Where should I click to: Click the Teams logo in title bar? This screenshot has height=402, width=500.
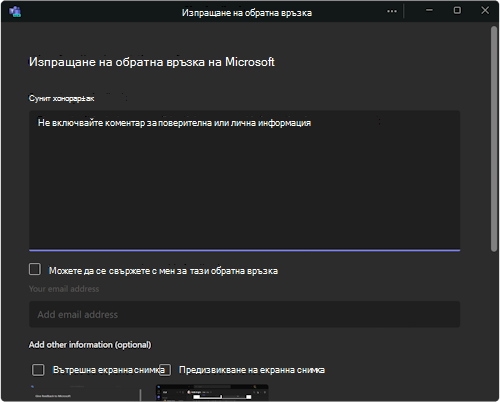[15, 12]
